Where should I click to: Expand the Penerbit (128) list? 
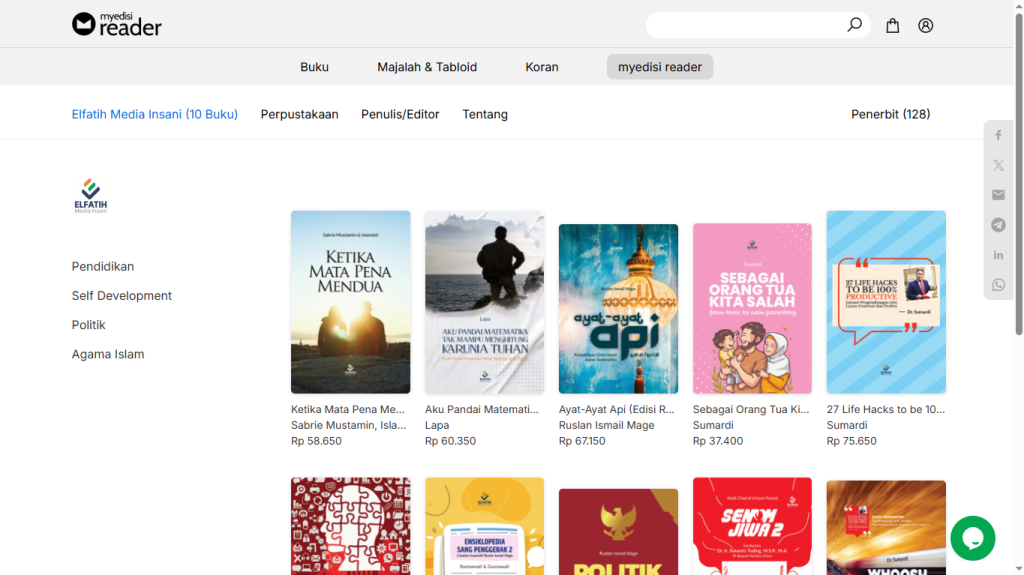[890, 114]
